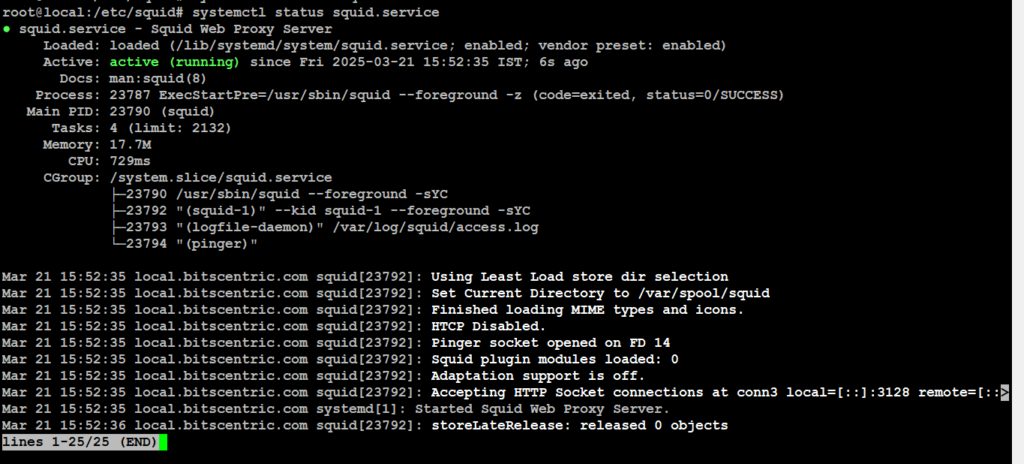
Task: Click the typed "systemctl status squid.service" command
Action: point(311,12)
